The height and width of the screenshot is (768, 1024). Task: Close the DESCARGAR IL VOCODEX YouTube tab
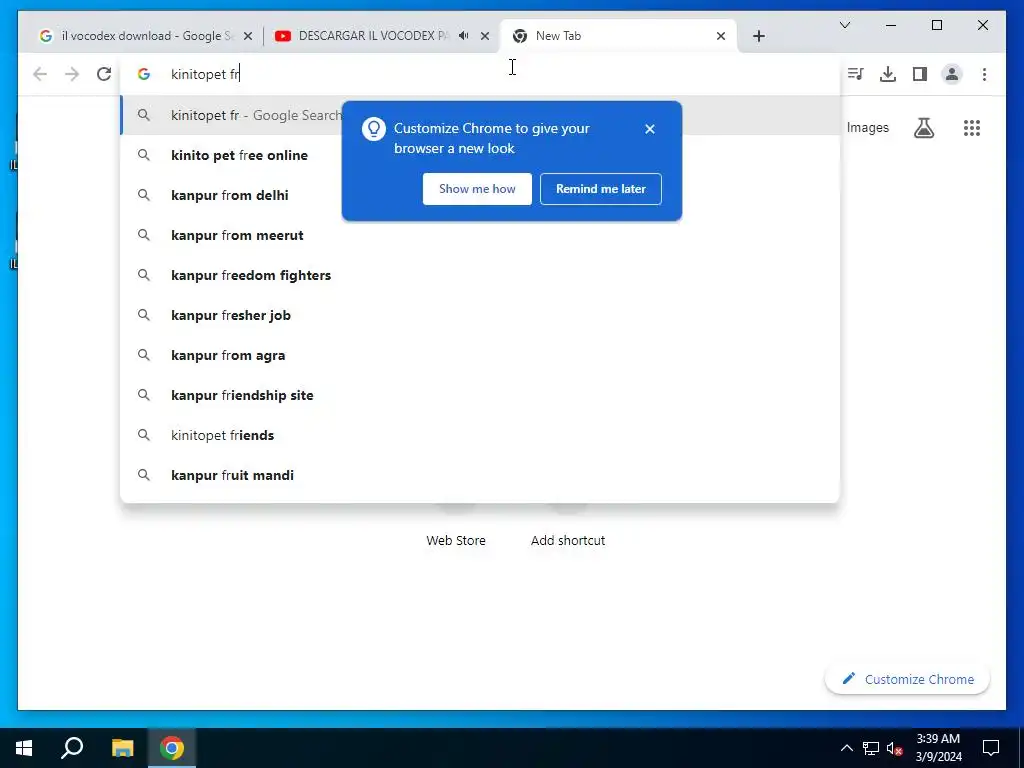pyautogui.click(x=485, y=37)
